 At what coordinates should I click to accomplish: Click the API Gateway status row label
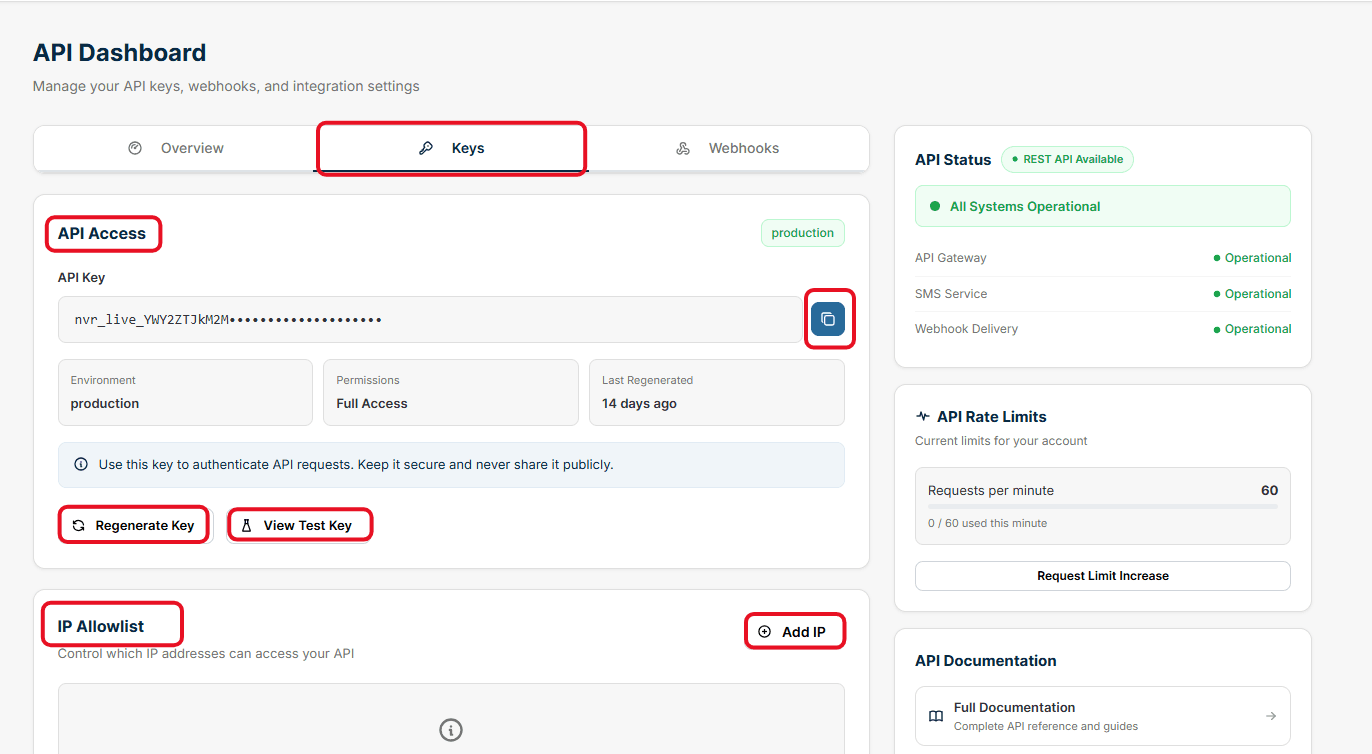951,258
